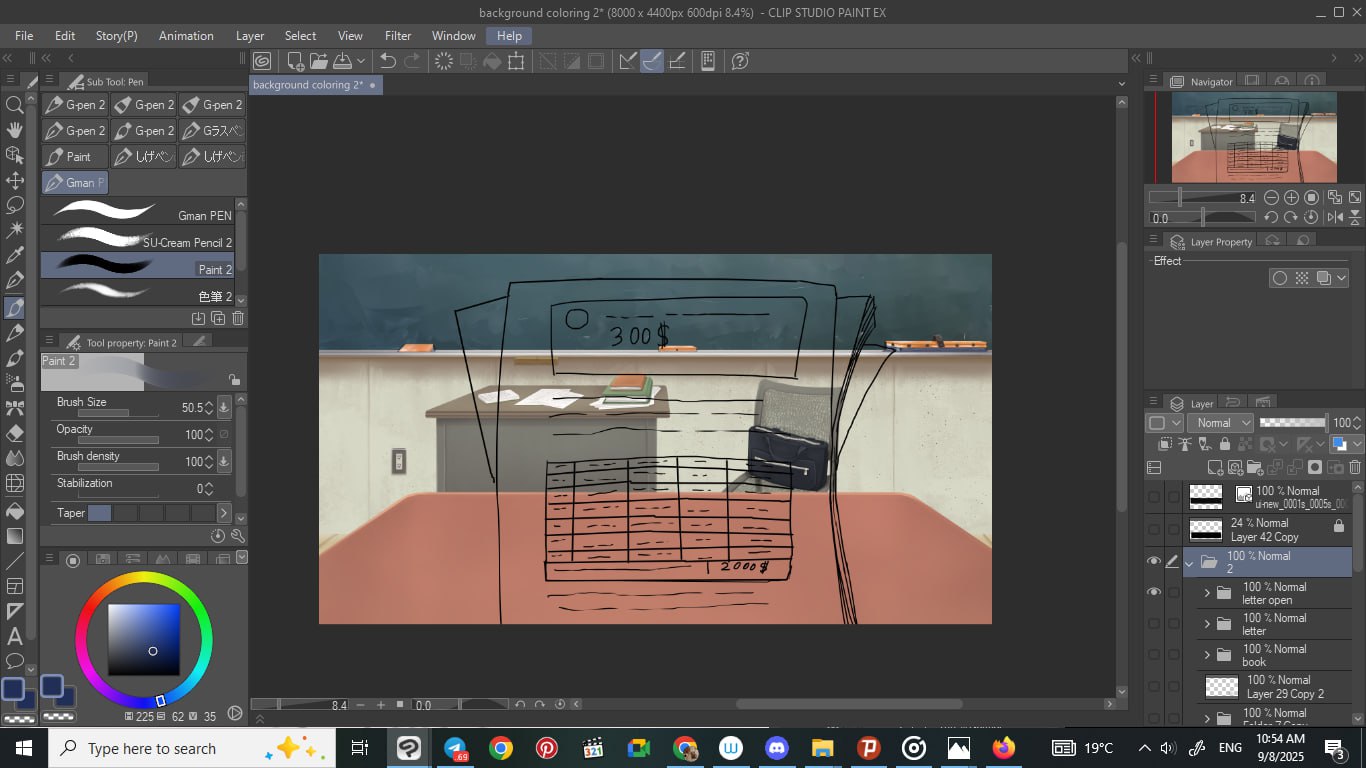This screenshot has width=1366, height=768.
Task: Choose the Eyedropper tool
Action: [15, 256]
